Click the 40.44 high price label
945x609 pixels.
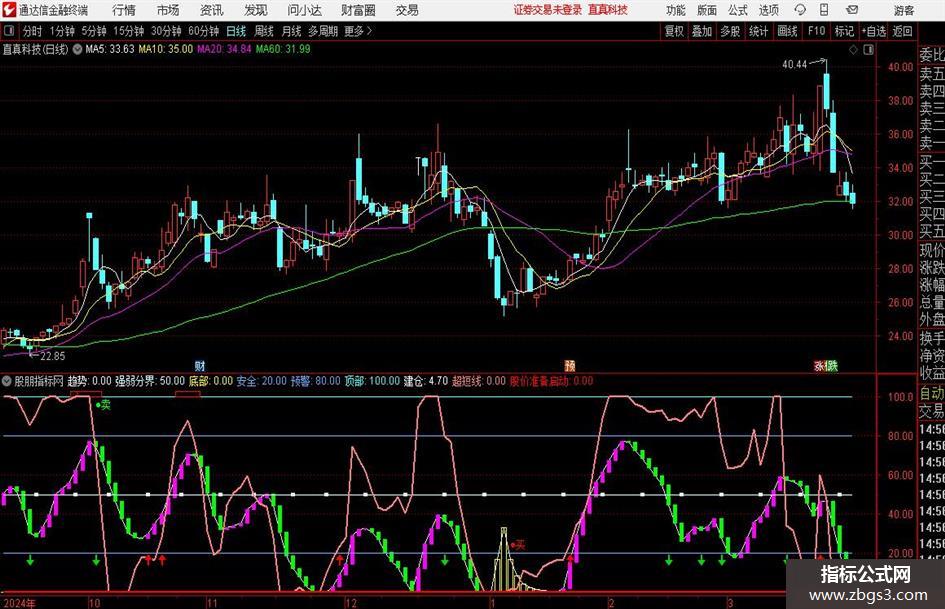click(794, 65)
